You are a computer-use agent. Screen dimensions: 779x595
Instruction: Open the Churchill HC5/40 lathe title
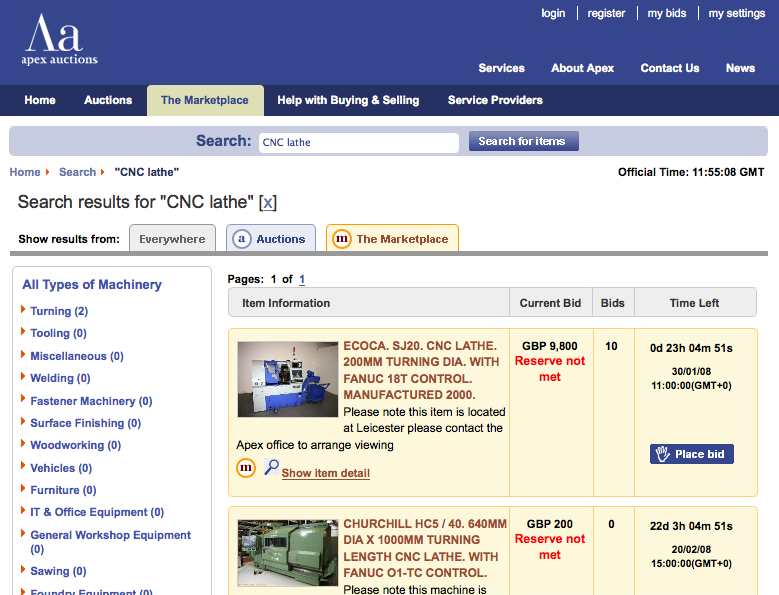(x=425, y=548)
